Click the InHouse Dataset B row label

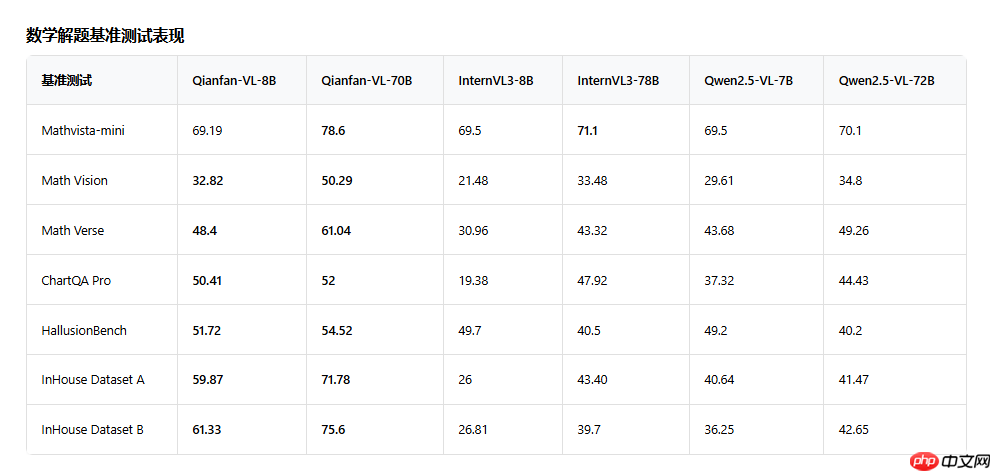(x=93, y=430)
